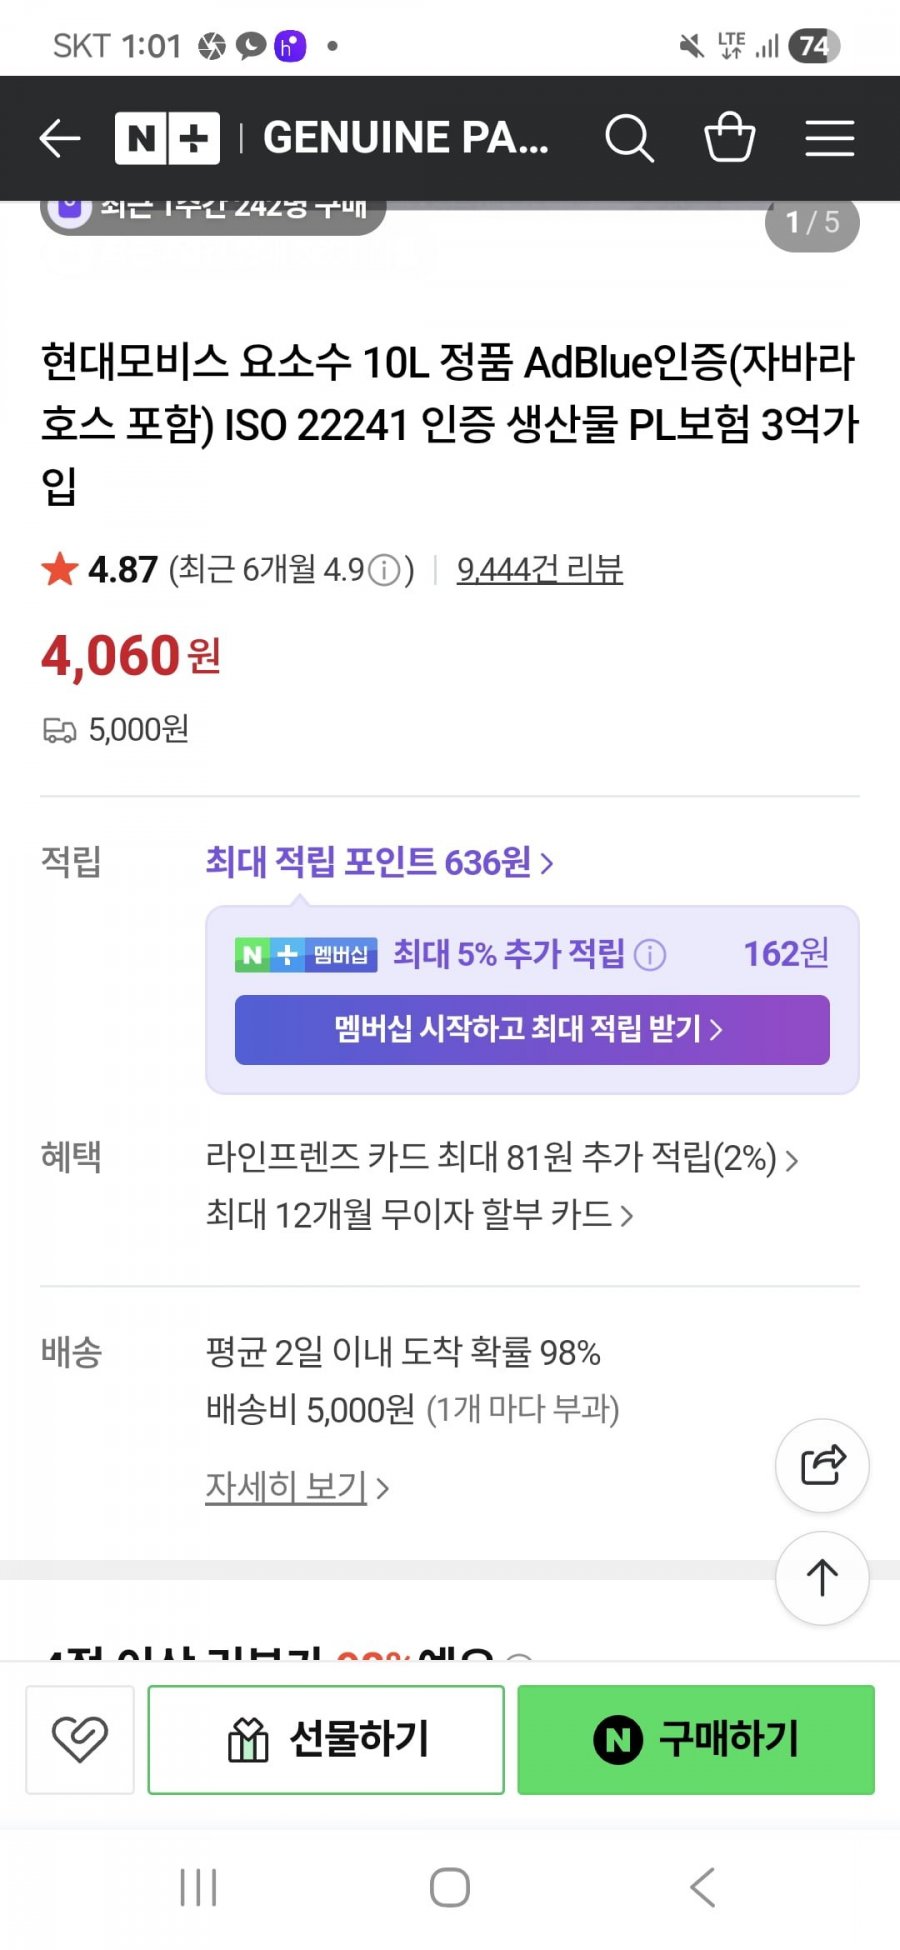900x1950 pixels.
Task: Open the shopping cart icon
Action: pyautogui.click(x=730, y=137)
